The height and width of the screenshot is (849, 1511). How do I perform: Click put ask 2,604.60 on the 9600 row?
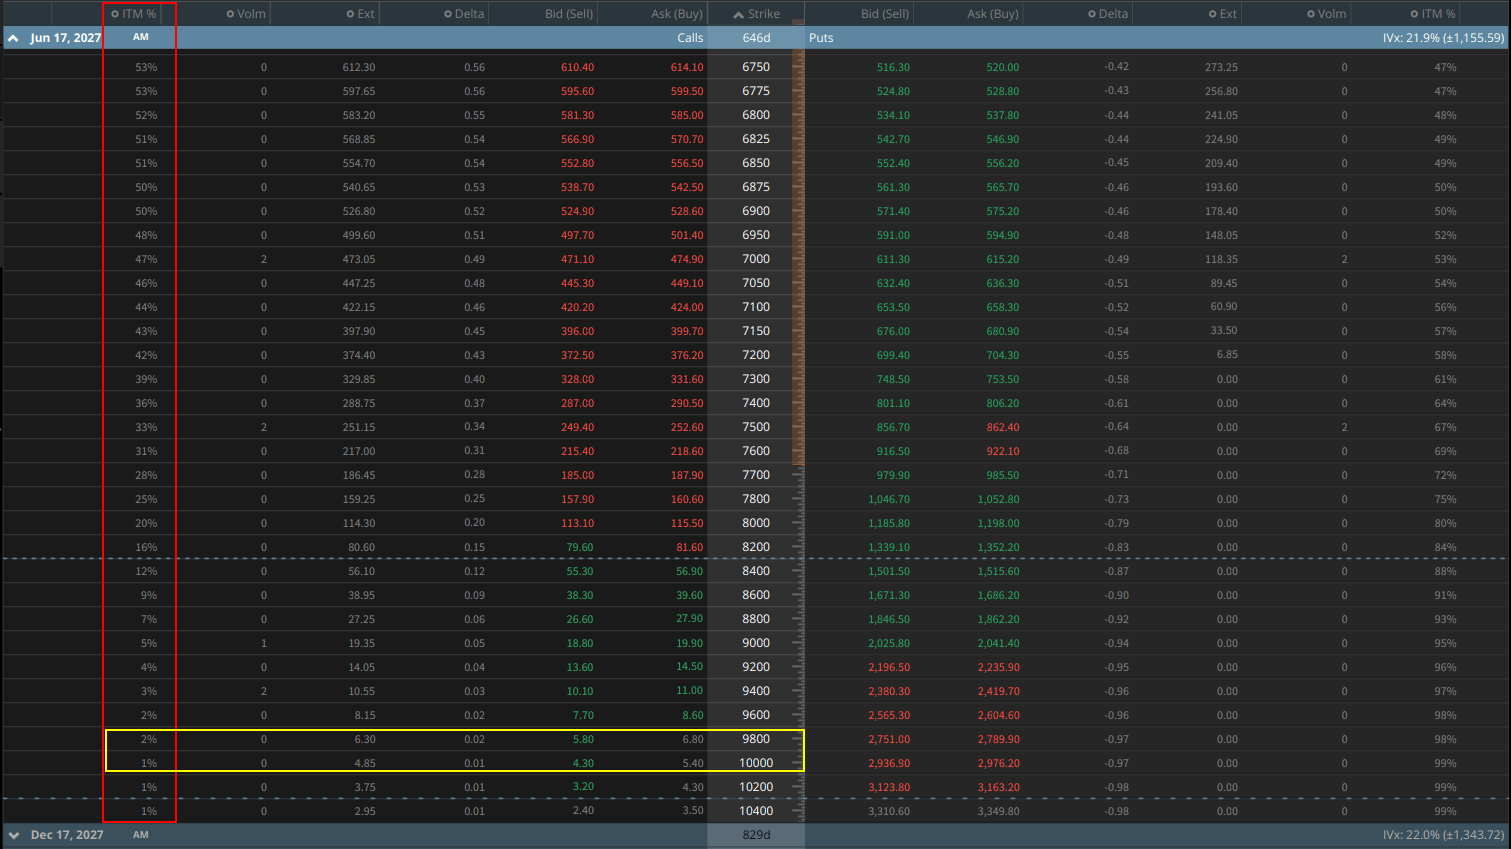tap(999, 715)
